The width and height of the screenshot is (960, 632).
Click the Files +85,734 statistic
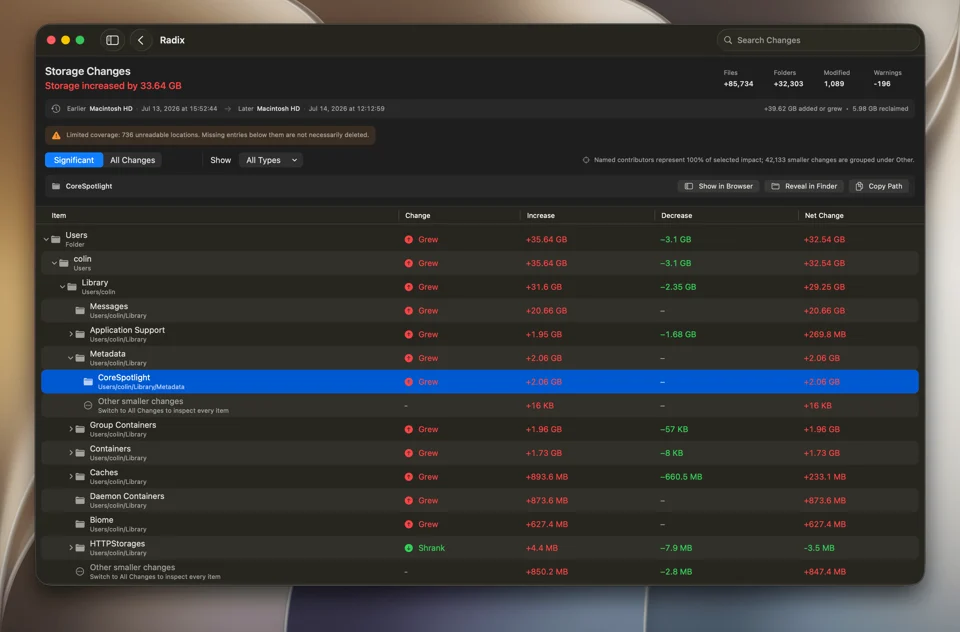coord(738,78)
